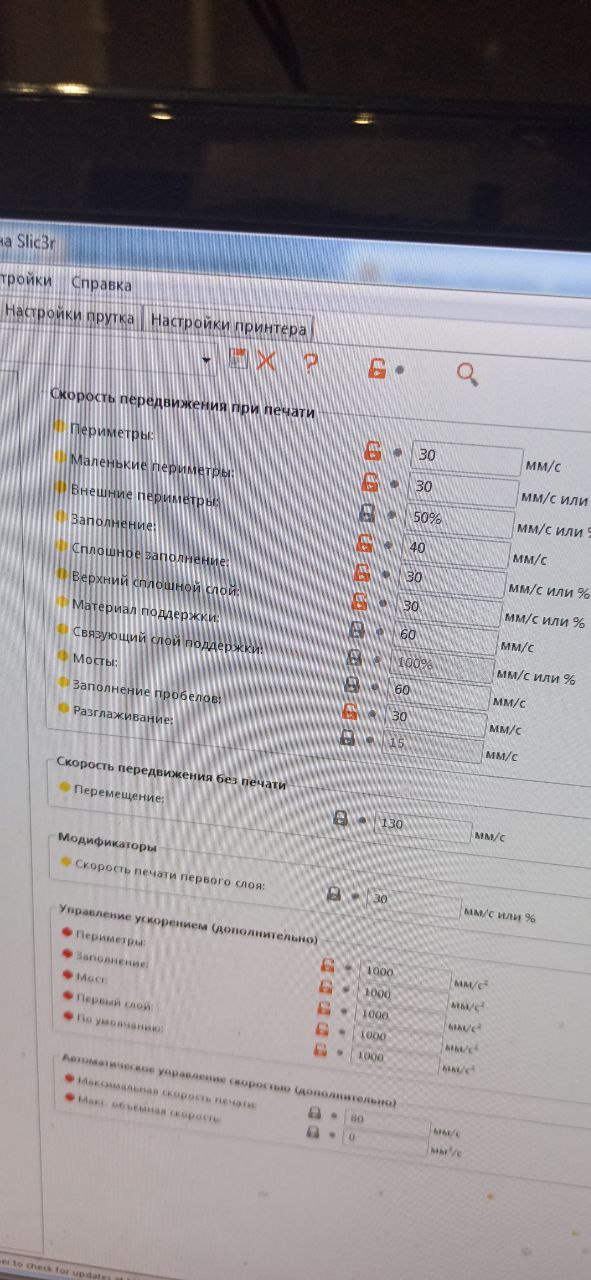Edit the Разглаживание speed field showing 15

[432, 744]
